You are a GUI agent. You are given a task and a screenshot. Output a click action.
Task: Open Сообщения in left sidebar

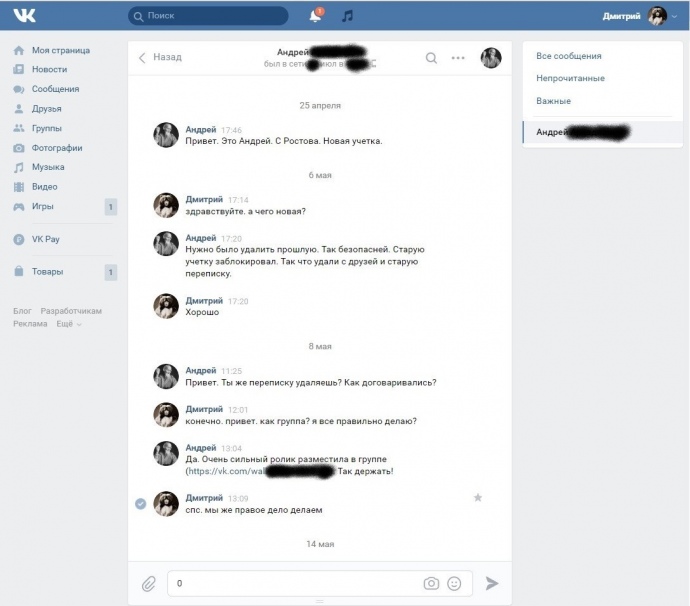(x=55, y=89)
